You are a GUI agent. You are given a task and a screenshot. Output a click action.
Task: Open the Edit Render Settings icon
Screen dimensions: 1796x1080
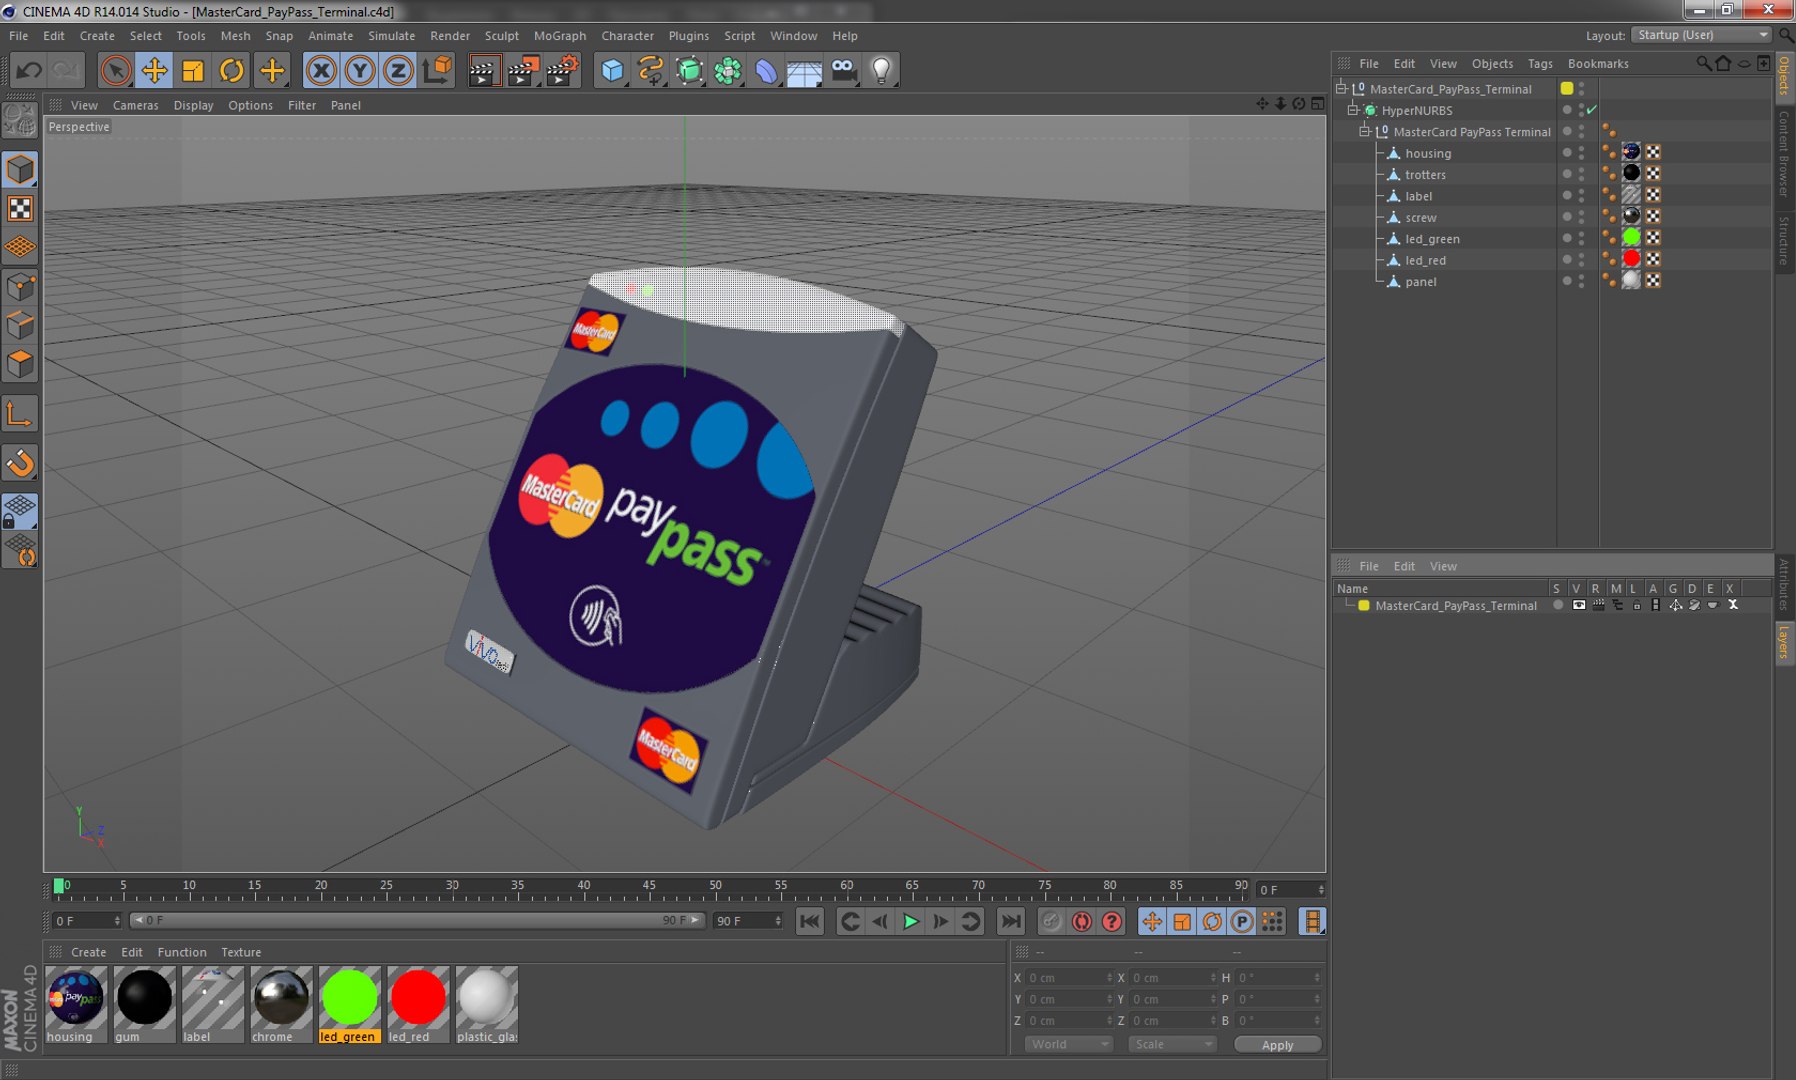point(563,70)
